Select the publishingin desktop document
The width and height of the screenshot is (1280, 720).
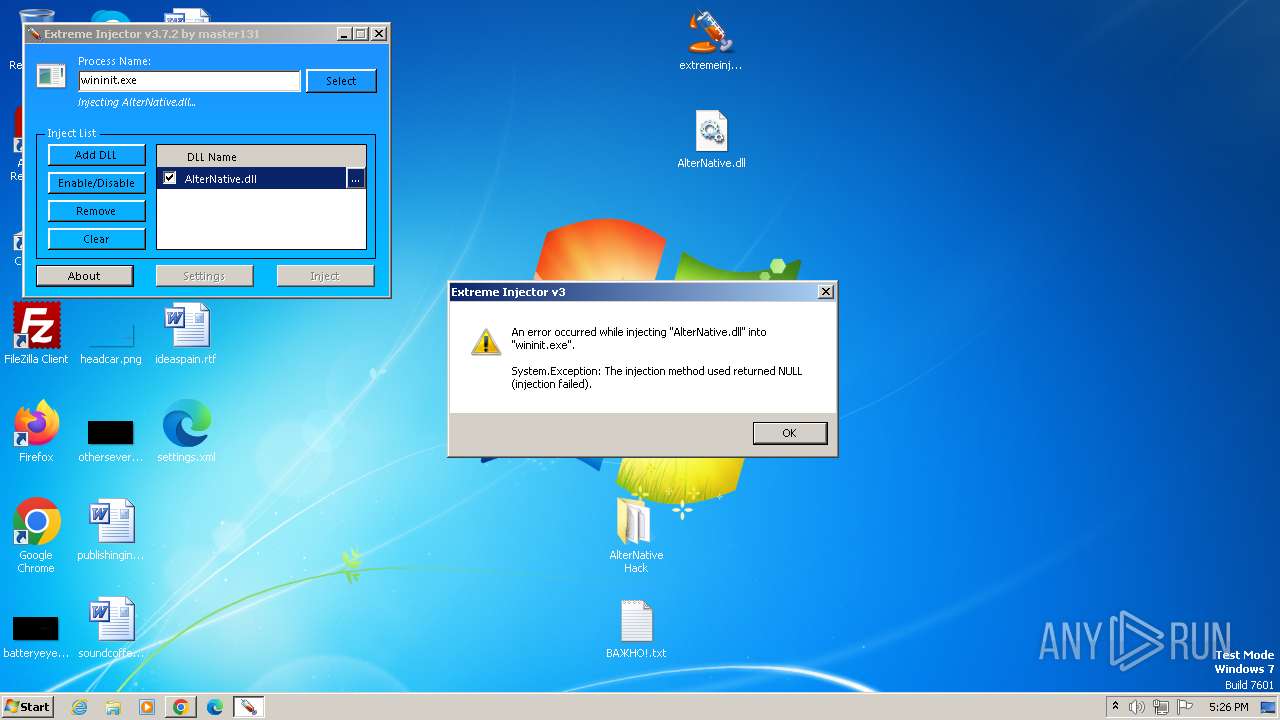(111, 530)
